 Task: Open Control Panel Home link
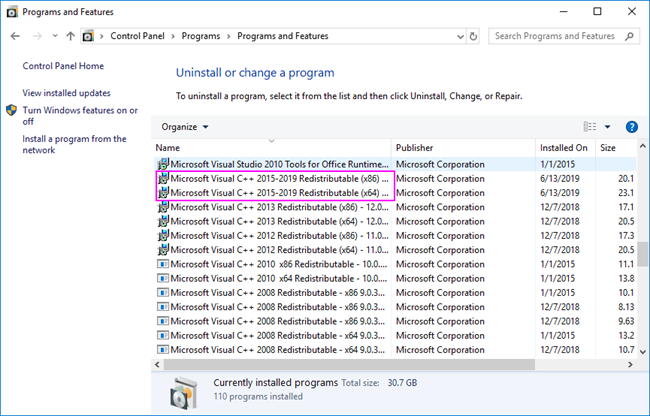62,66
